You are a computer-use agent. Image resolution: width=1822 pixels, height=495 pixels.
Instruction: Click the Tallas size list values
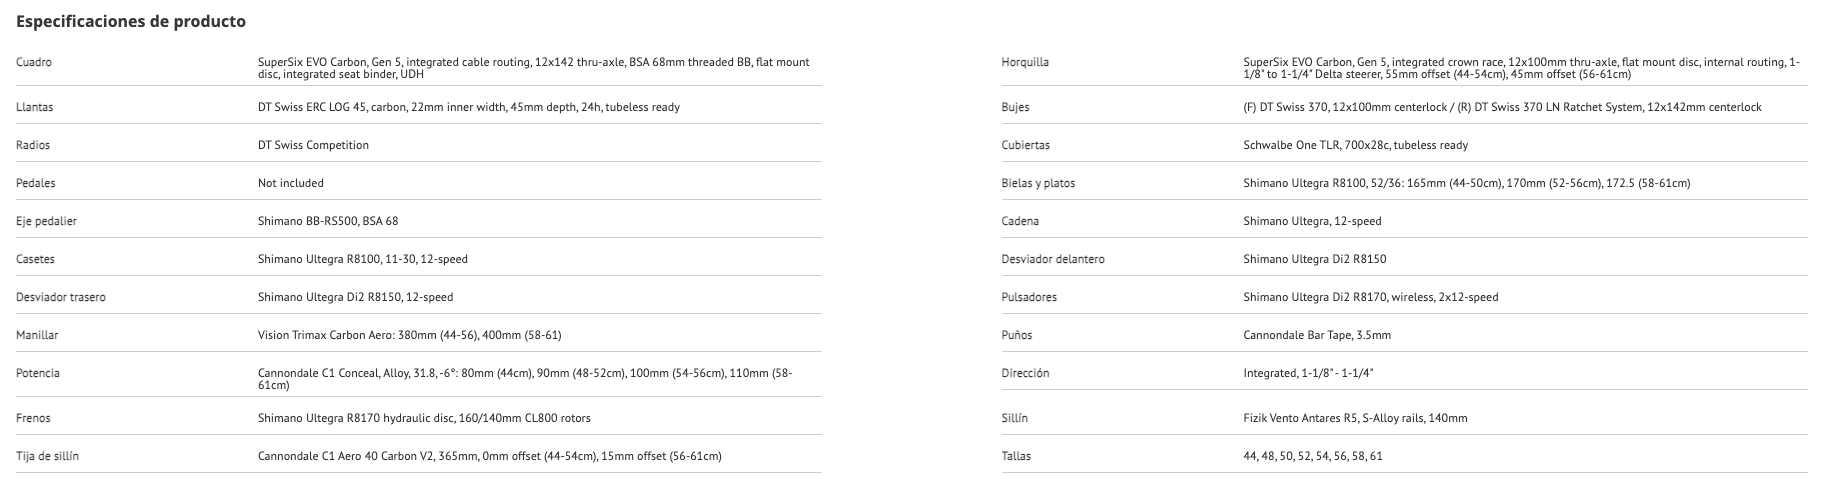click(x=1312, y=456)
